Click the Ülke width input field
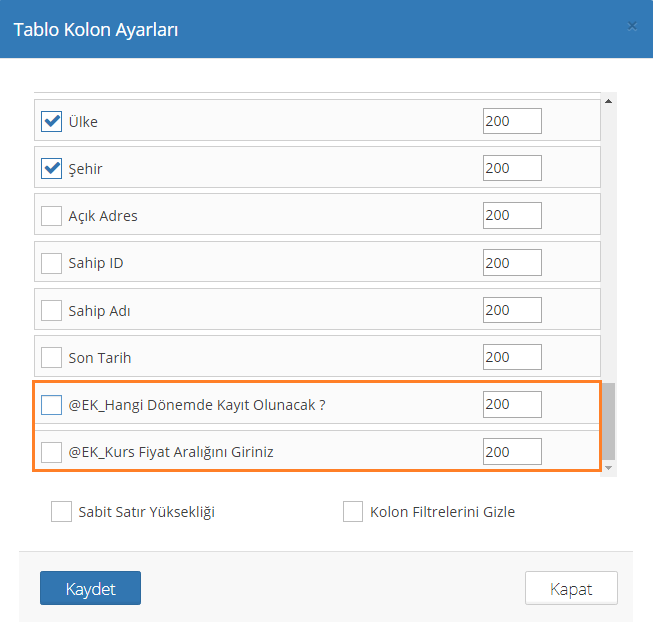 [x=511, y=121]
